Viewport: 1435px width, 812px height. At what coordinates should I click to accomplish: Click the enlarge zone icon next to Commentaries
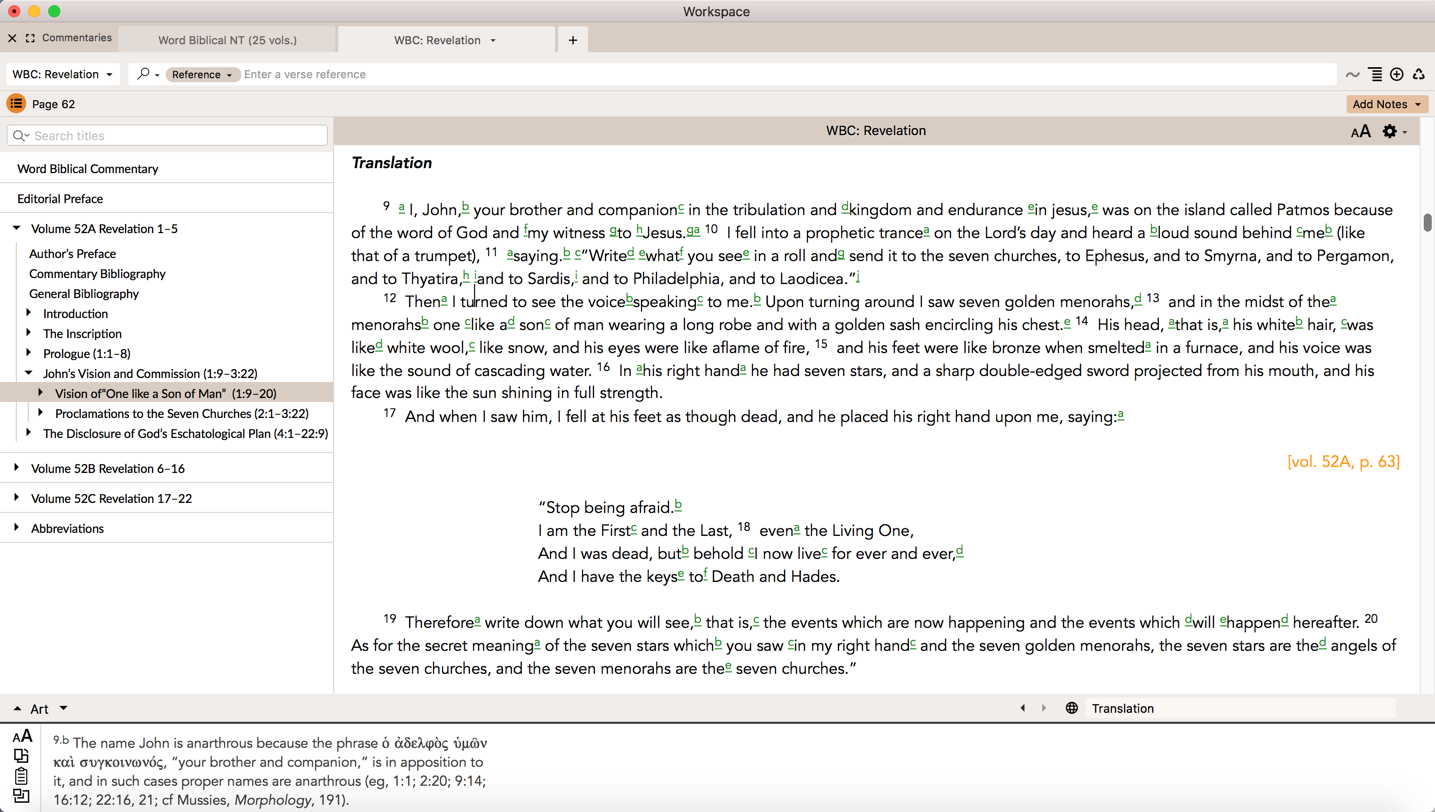tap(30, 38)
